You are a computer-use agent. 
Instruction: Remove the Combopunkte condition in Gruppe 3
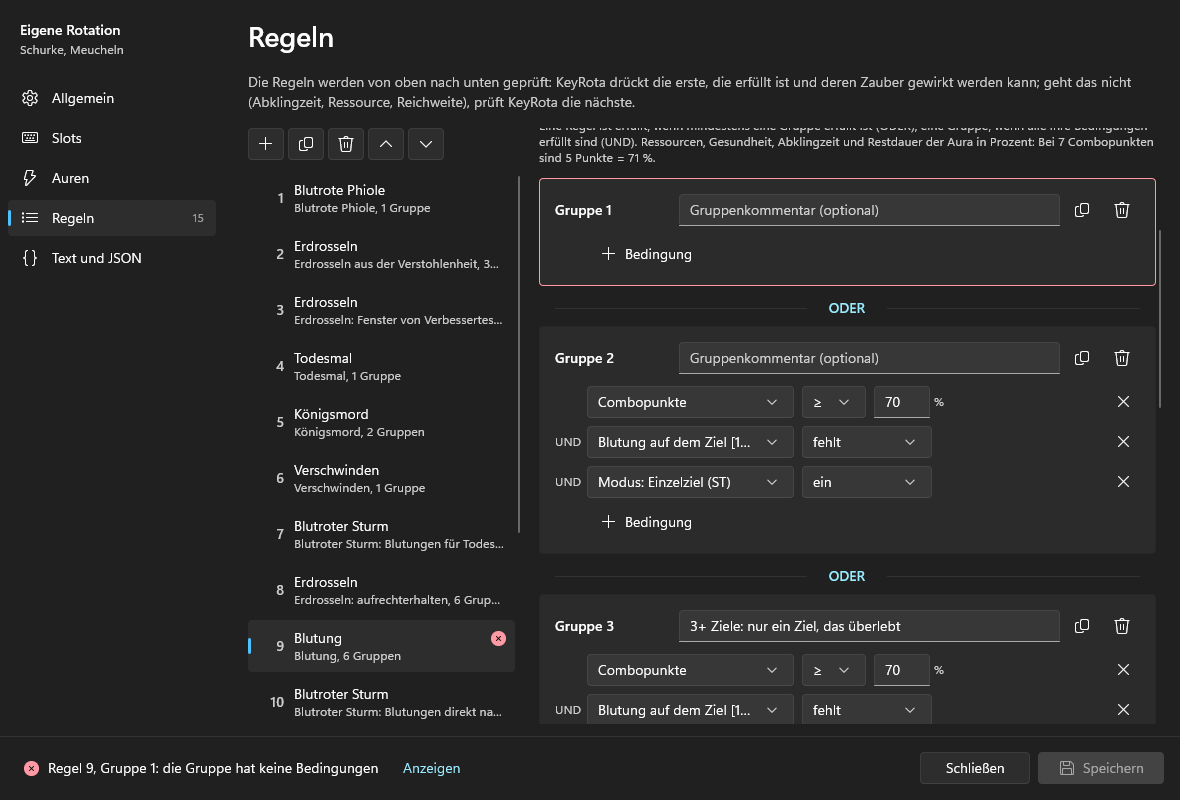(x=1124, y=670)
